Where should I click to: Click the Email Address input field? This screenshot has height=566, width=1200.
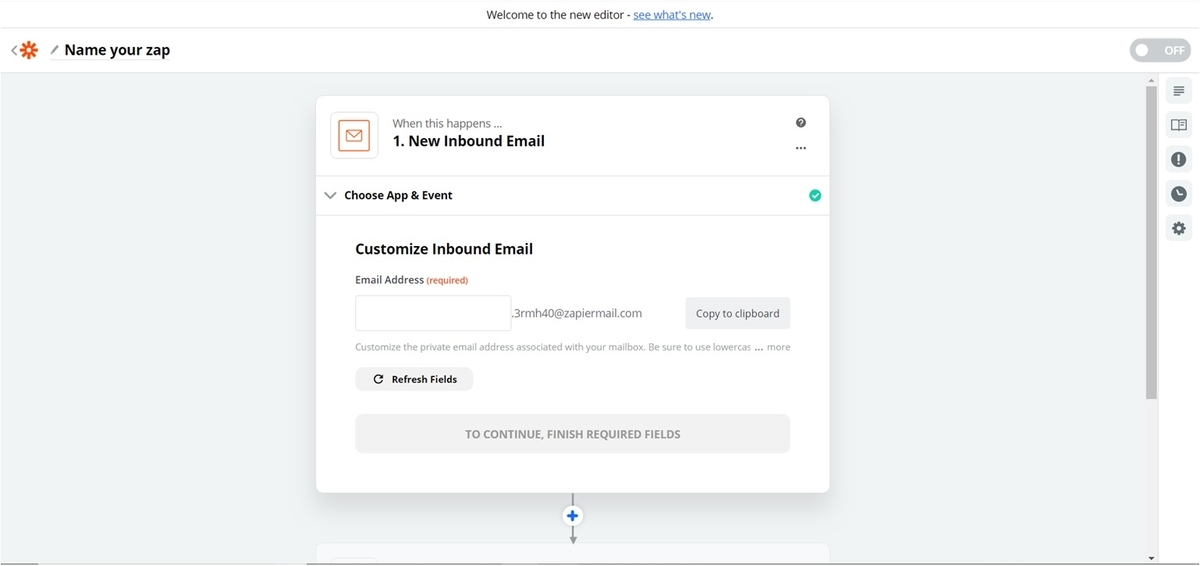[433, 313]
